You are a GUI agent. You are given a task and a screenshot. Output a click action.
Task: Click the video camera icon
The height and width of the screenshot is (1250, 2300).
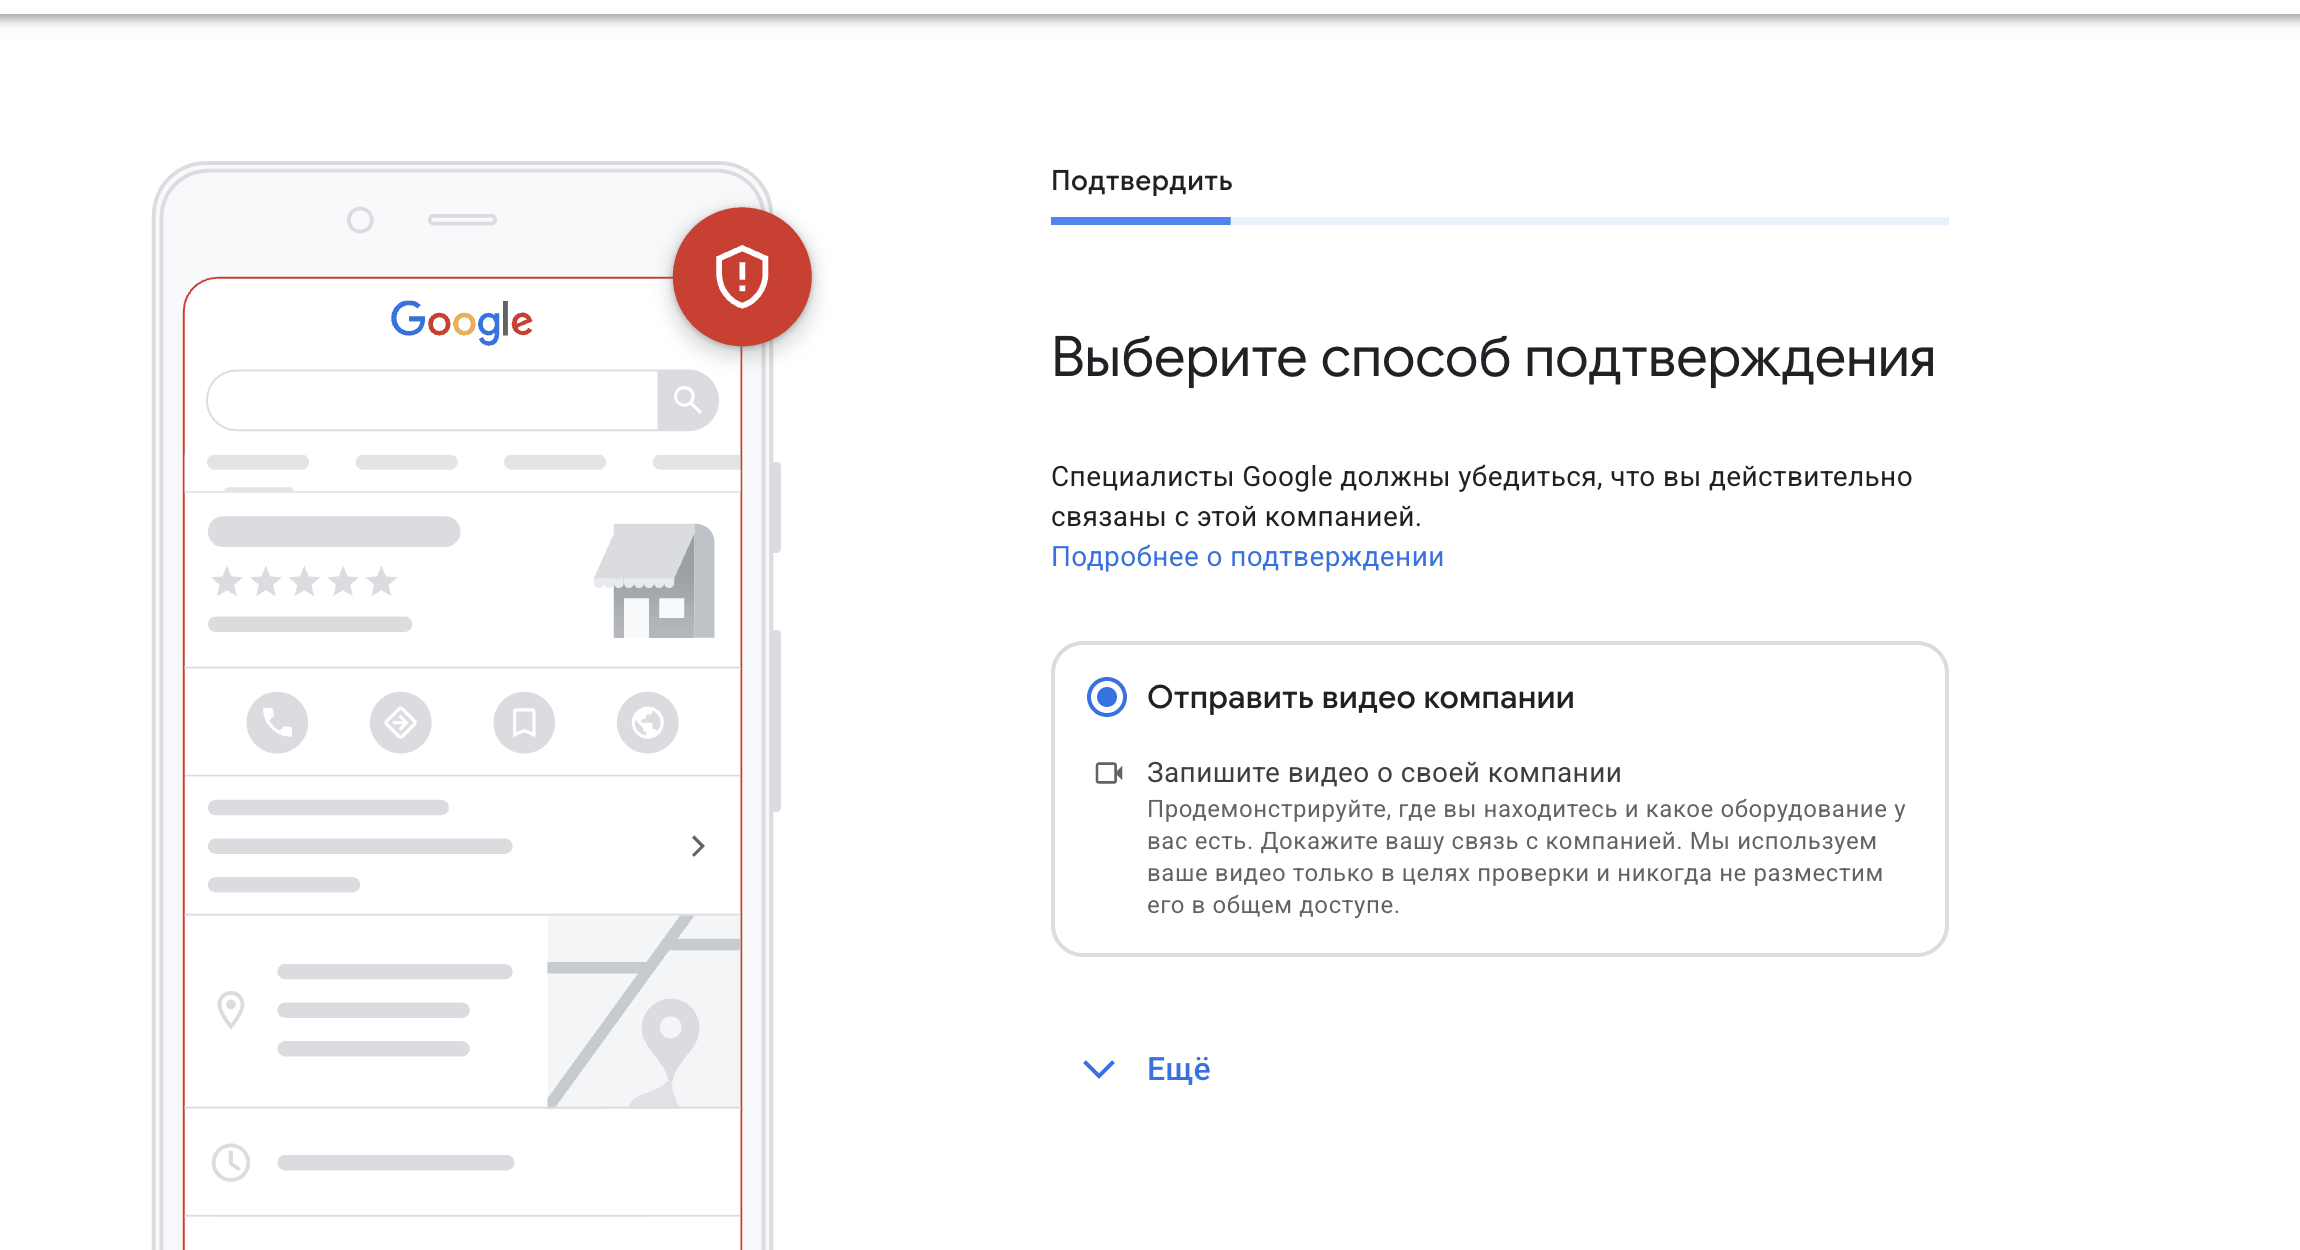coord(1109,773)
